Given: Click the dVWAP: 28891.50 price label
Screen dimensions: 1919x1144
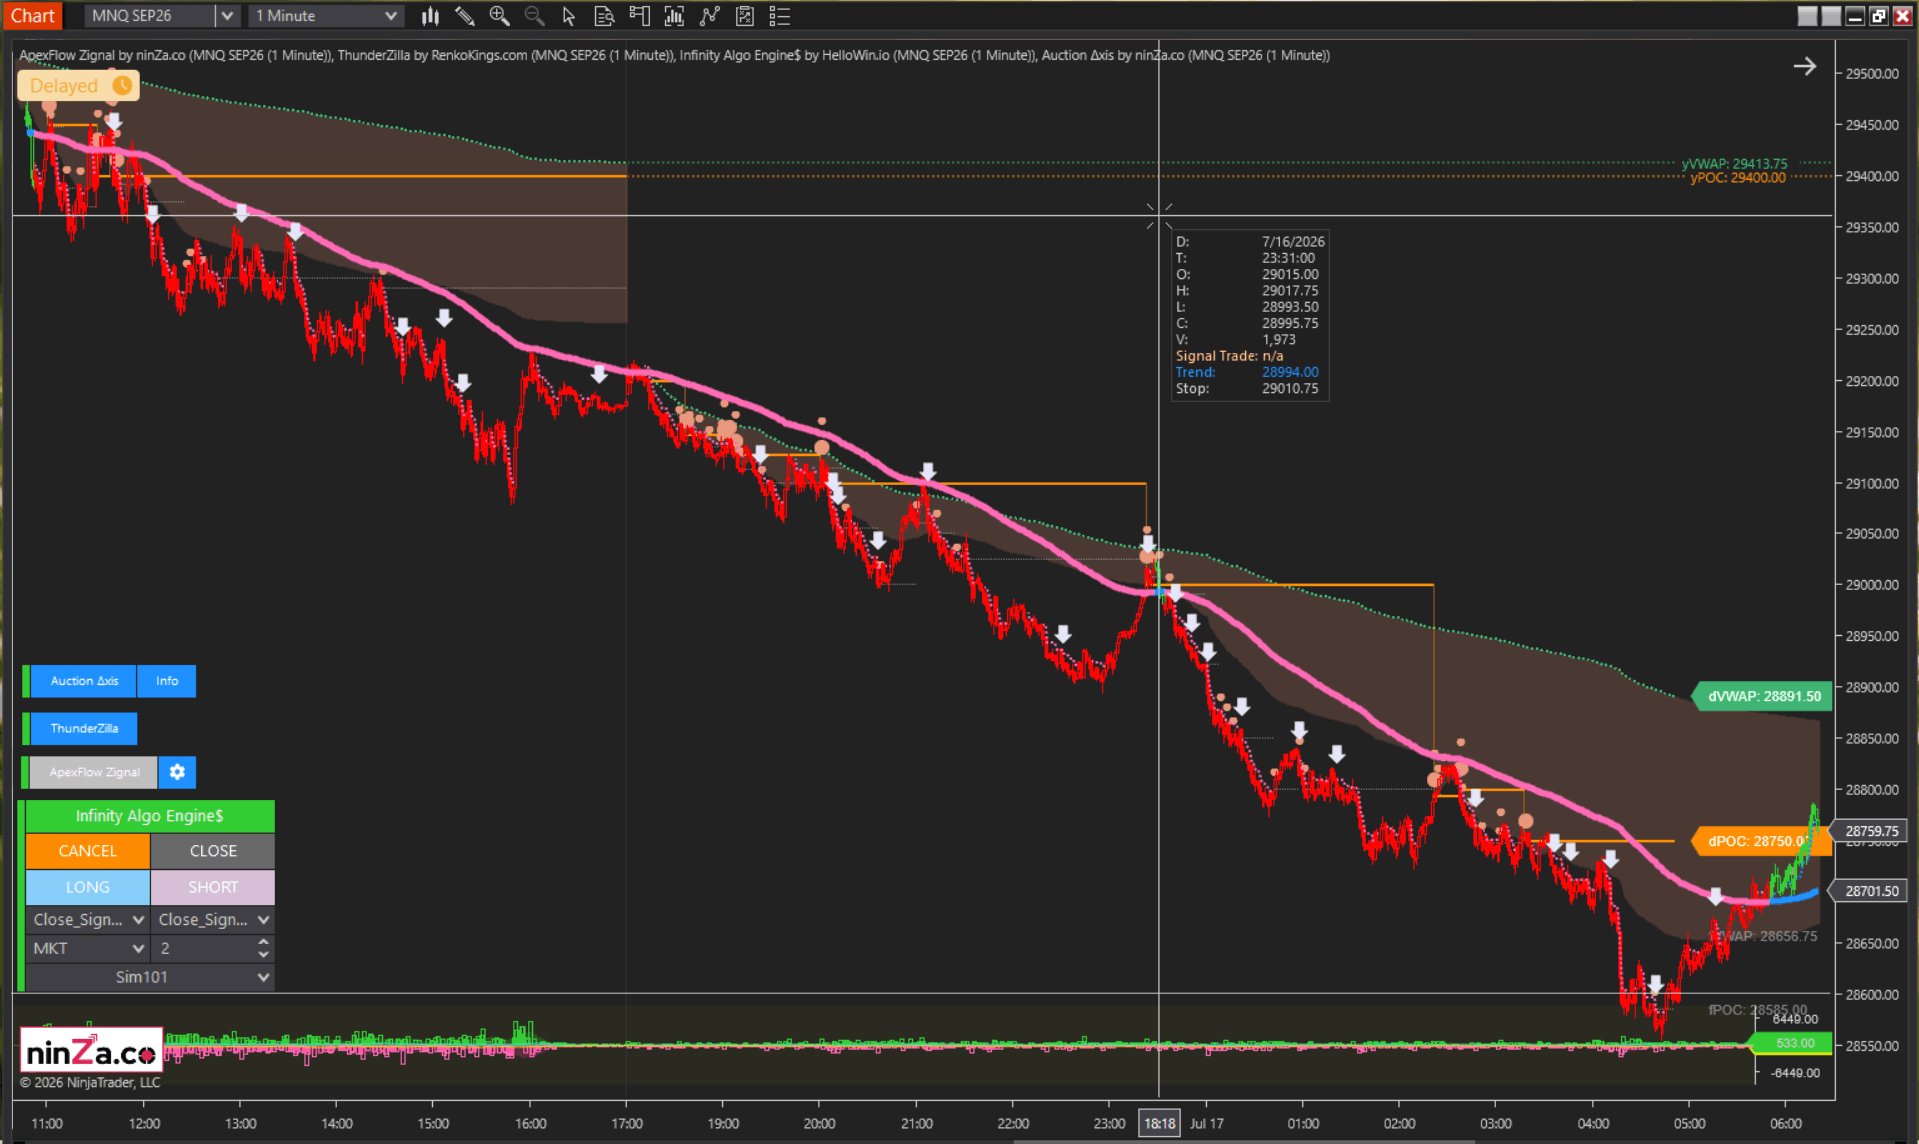Looking at the screenshot, I should [x=1763, y=696].
